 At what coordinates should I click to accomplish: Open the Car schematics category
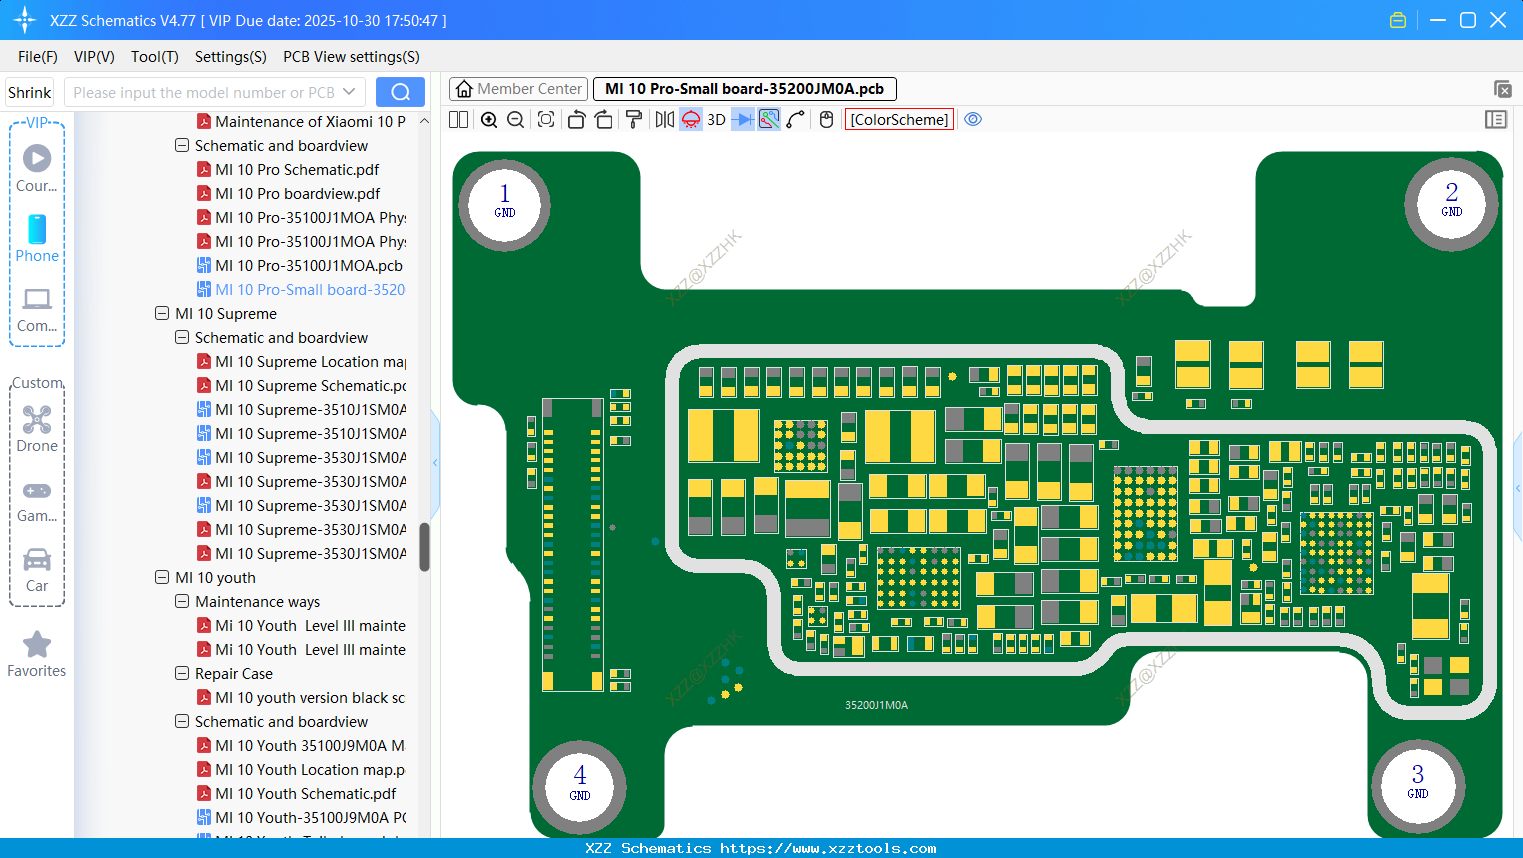click(37, 568)
